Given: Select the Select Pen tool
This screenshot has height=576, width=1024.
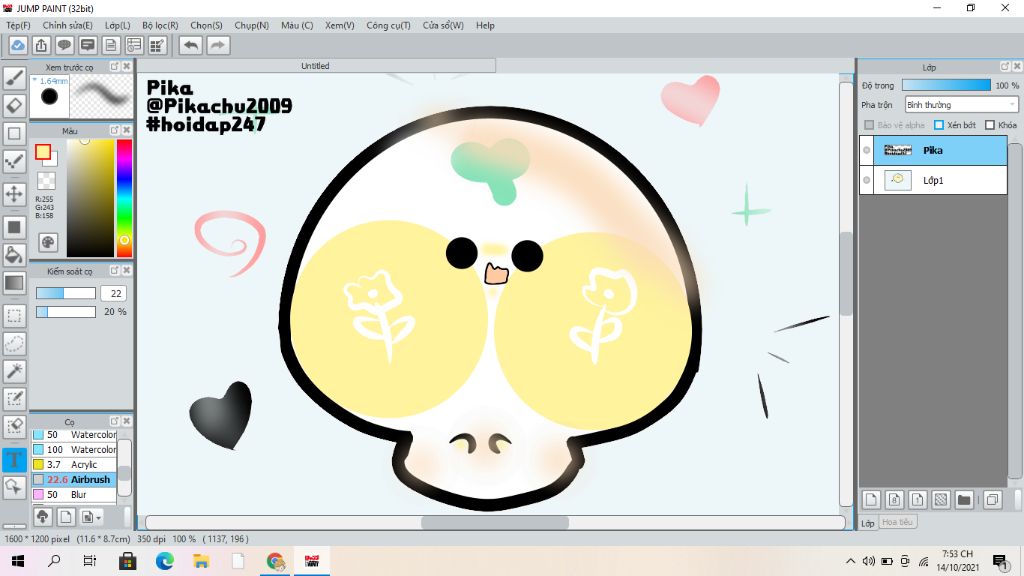Looking at the screenshot, I should point(14,398).
